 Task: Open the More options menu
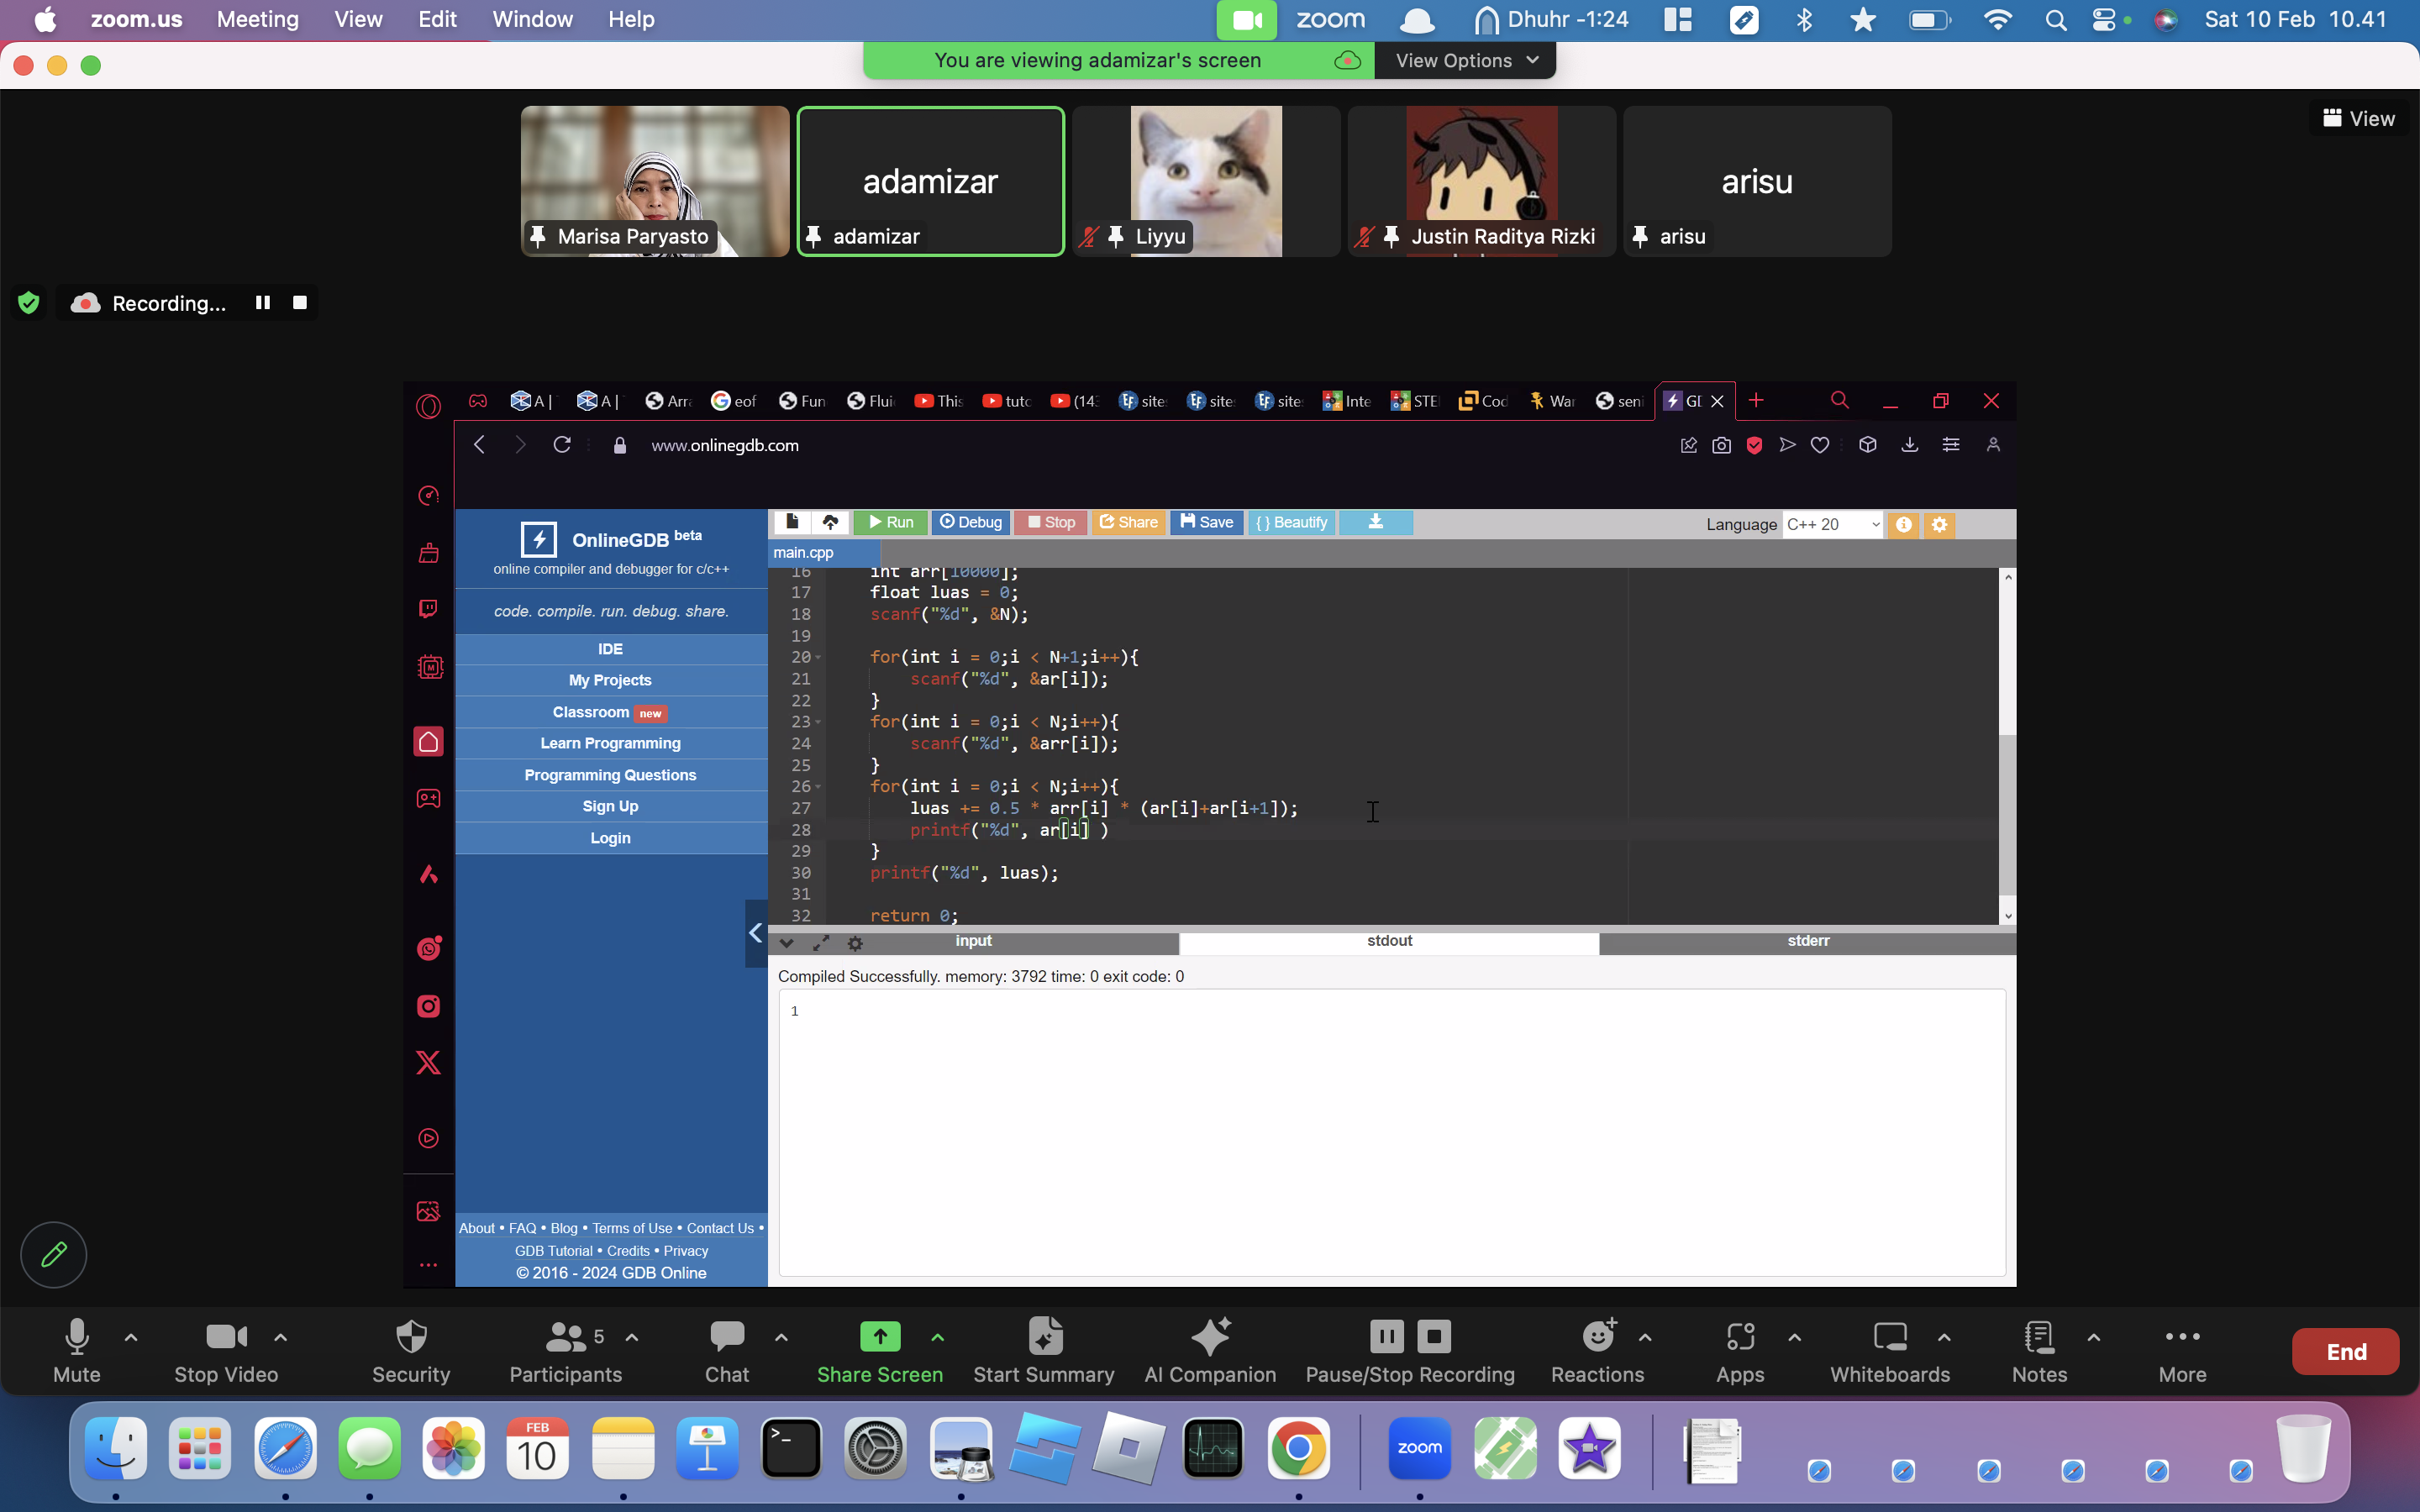(x=2182, y=1351)
